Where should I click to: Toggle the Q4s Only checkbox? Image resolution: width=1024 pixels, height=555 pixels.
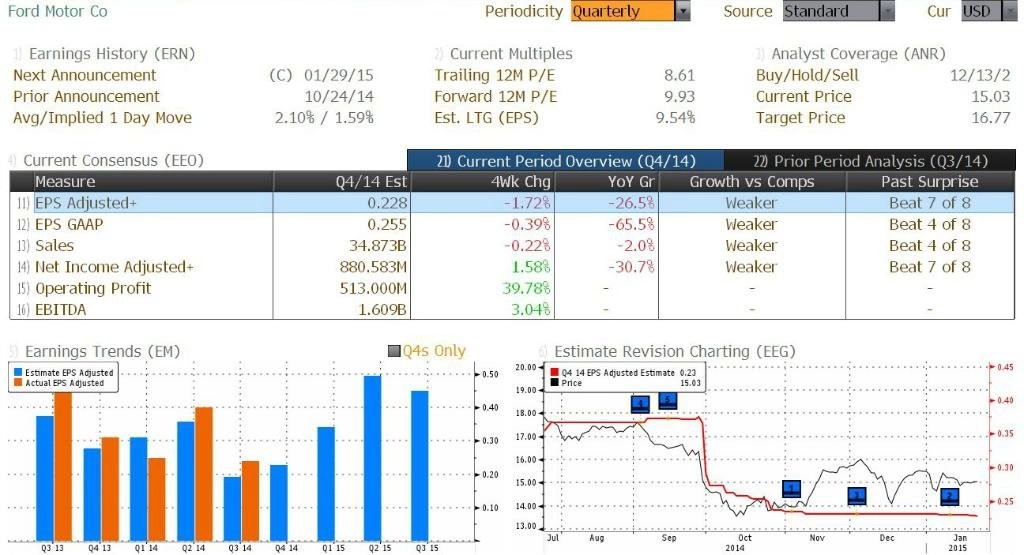tap(394, 351)
